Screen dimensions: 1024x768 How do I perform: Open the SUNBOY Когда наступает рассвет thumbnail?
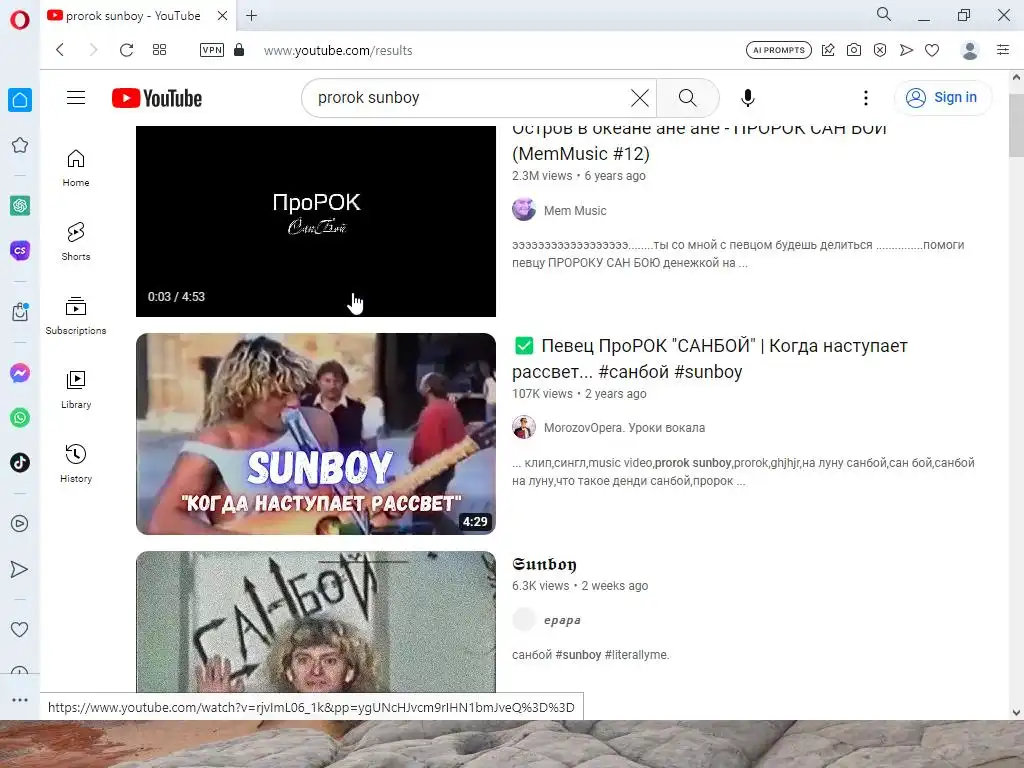click(316, 434)
